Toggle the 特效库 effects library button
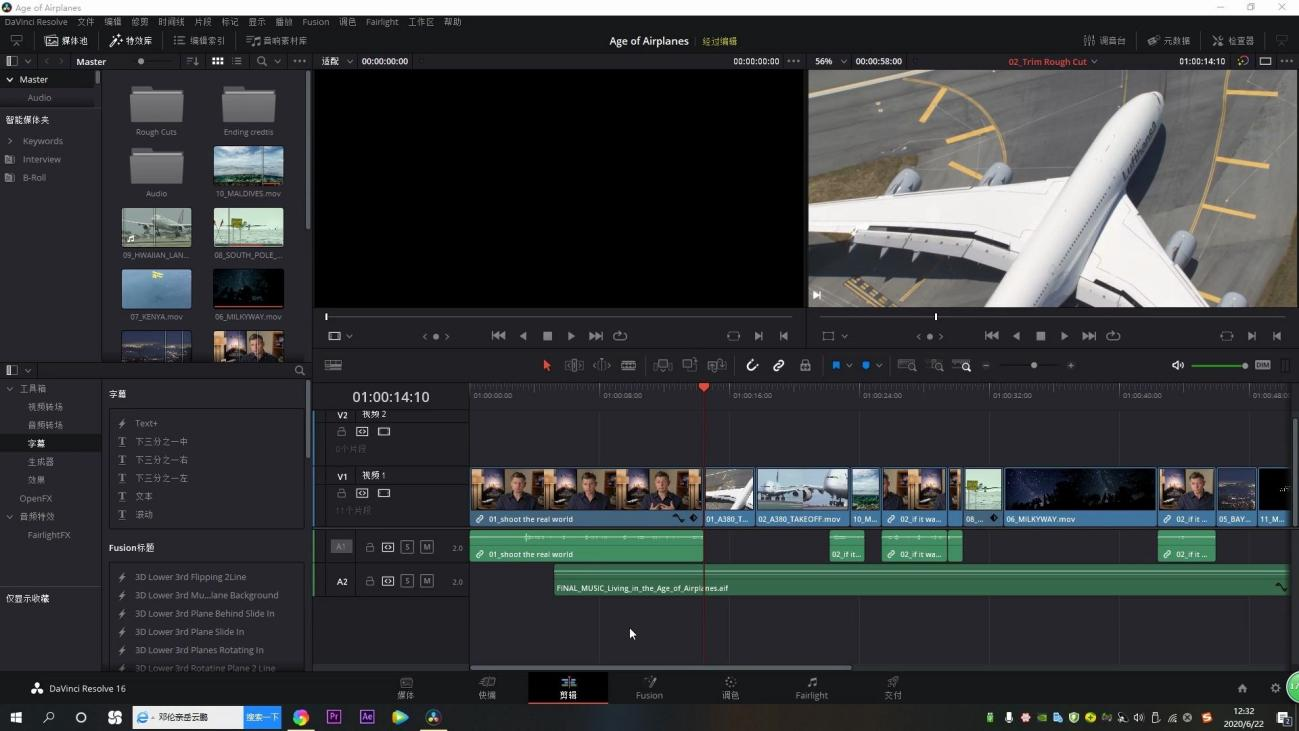Viewport: 1299px width, 731px height. pyautogui.click(x=131, y=41)
